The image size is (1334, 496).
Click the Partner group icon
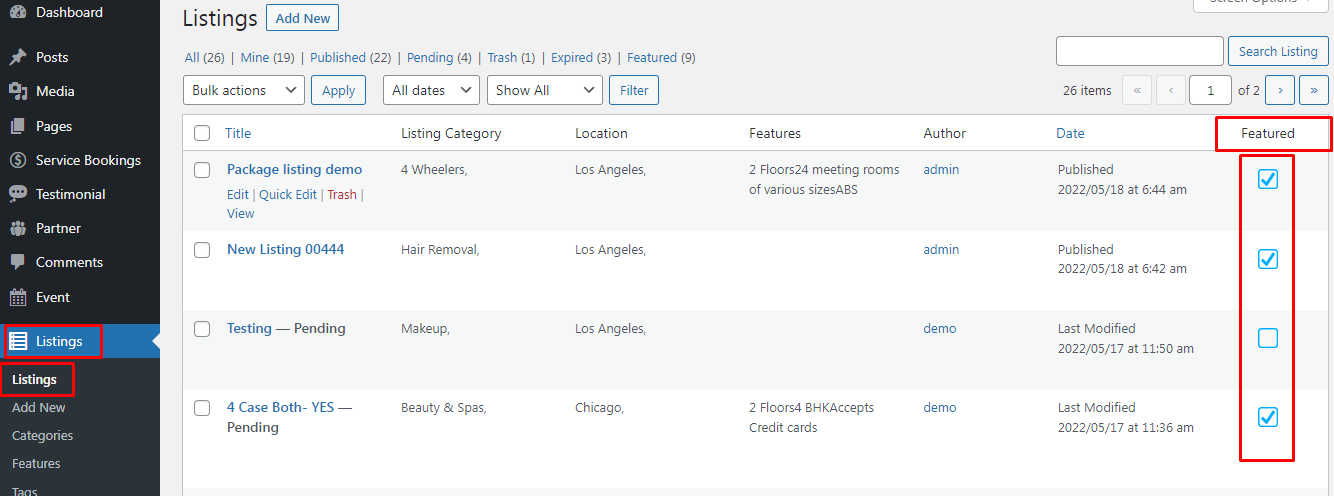tap(18, 228)
